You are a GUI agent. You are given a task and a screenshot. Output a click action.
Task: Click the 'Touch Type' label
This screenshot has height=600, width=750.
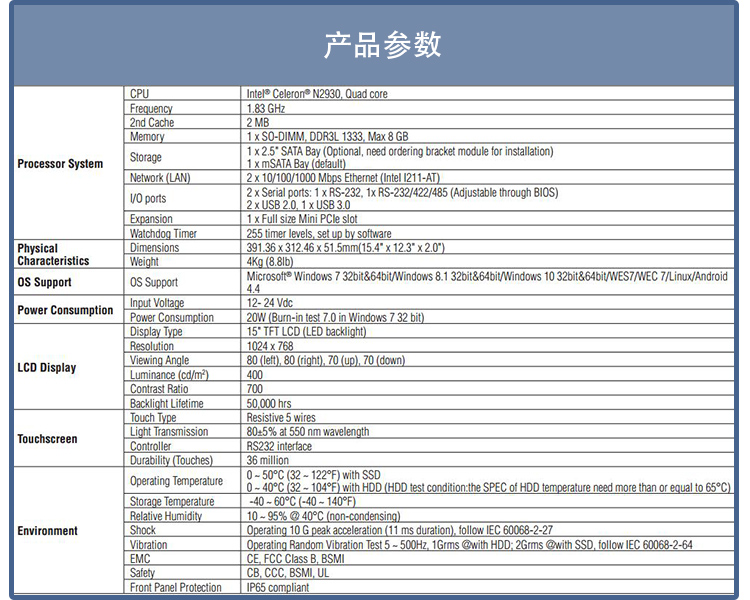click(x=153, y=418)
